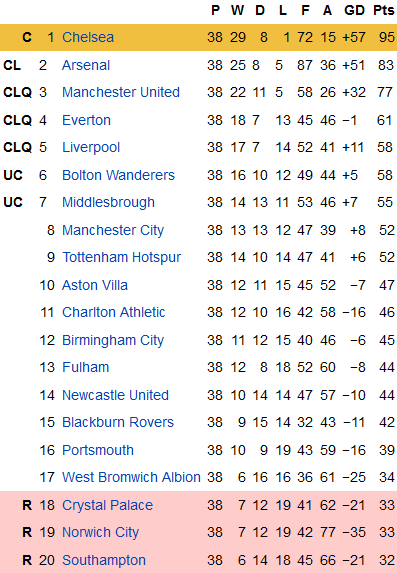The height and width of the screenshot is (573, 397).
Task: Open the Birmingham City link
Action: 113,341
